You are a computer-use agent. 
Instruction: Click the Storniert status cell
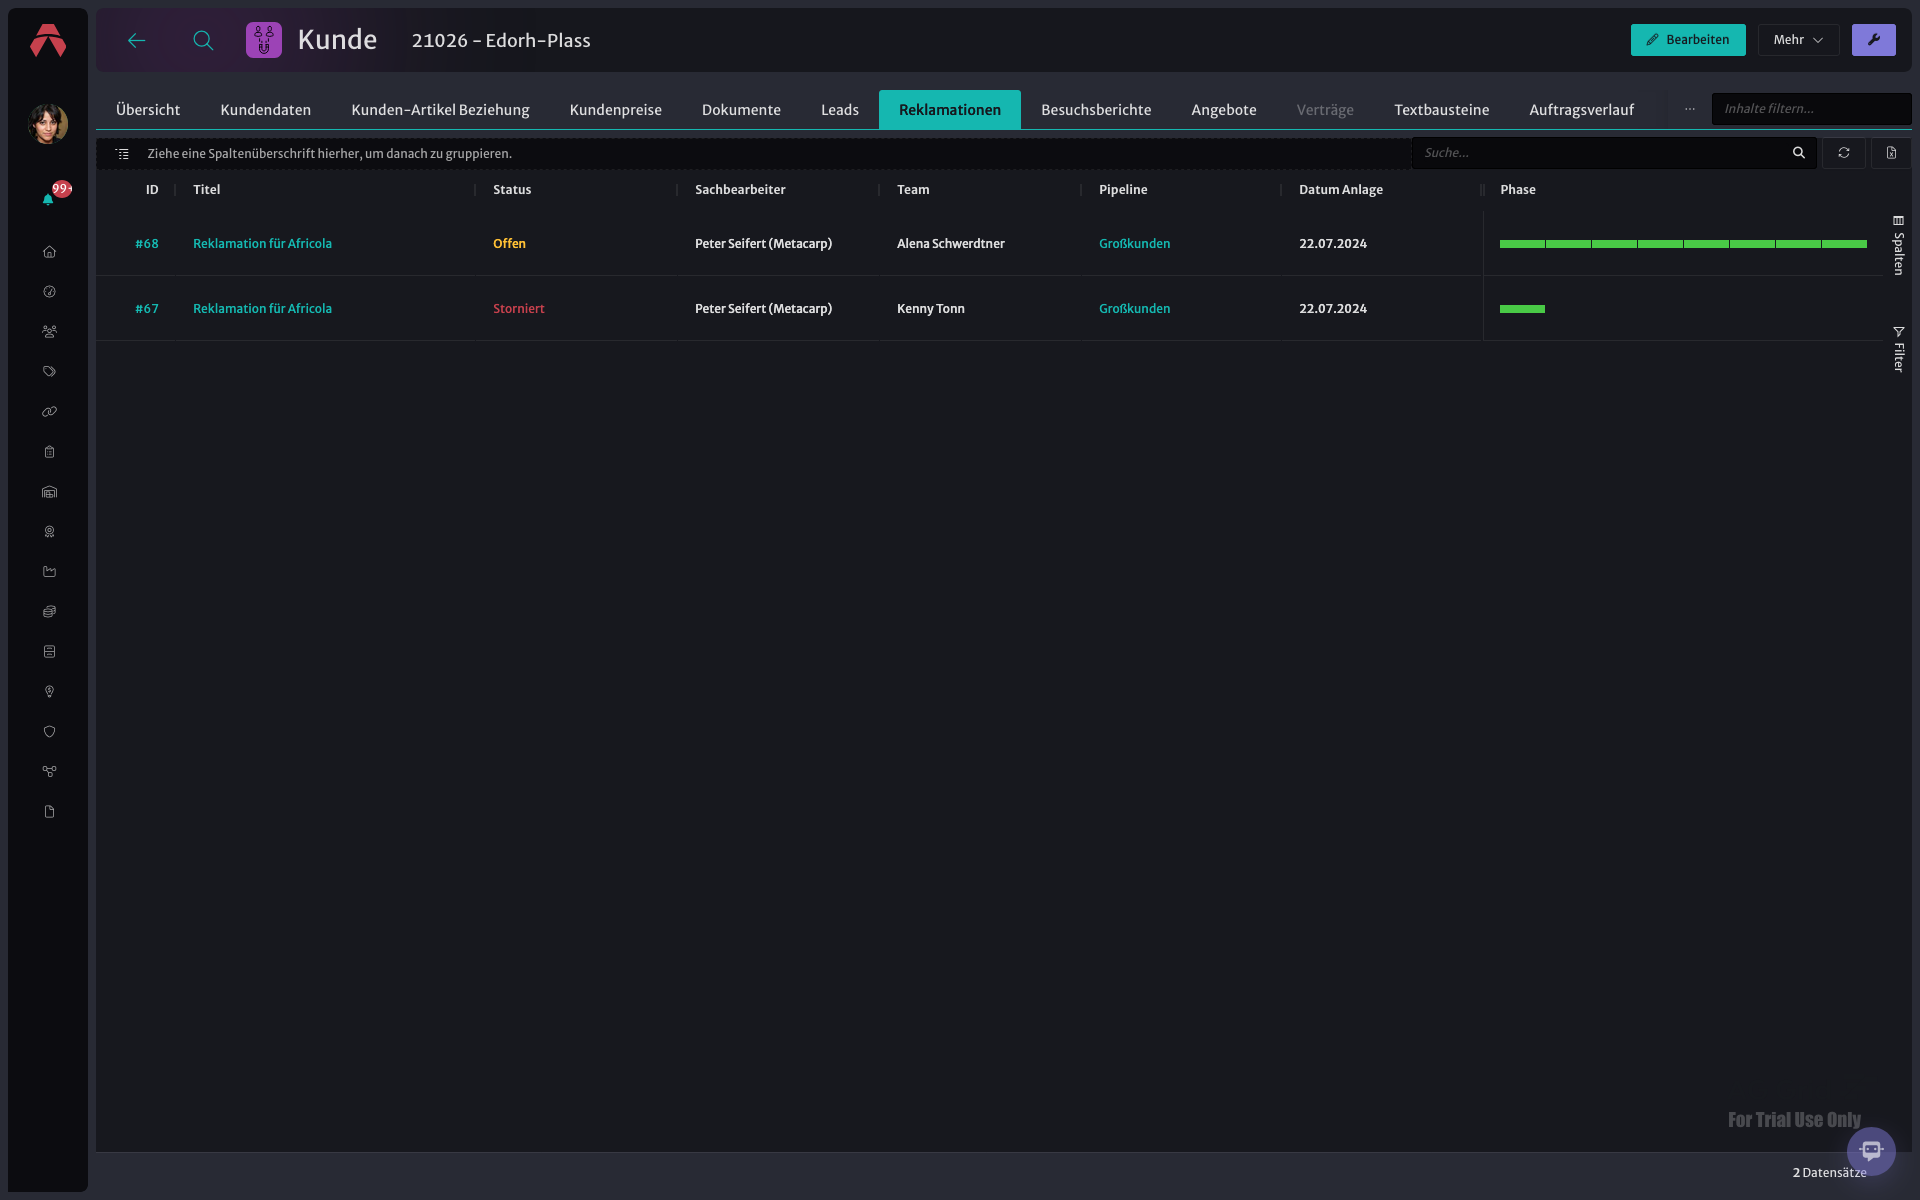[x=519, y=309]
